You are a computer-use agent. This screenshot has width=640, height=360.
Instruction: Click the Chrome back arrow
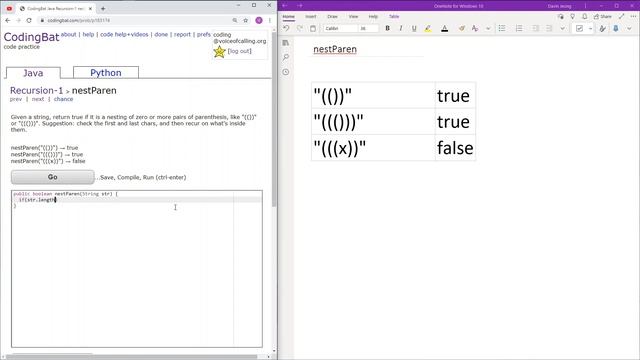tap(8, 20)
